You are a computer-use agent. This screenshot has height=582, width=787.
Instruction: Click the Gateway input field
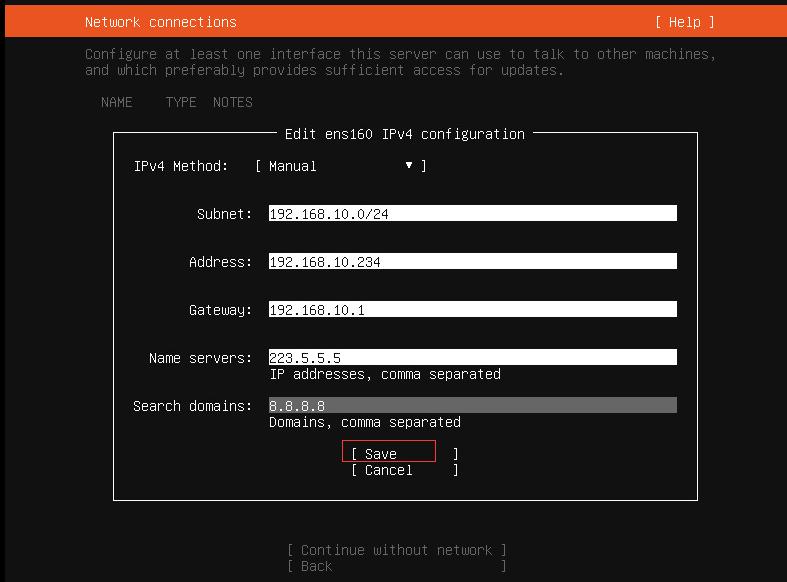pyautogui.click(x=472, y=310)
